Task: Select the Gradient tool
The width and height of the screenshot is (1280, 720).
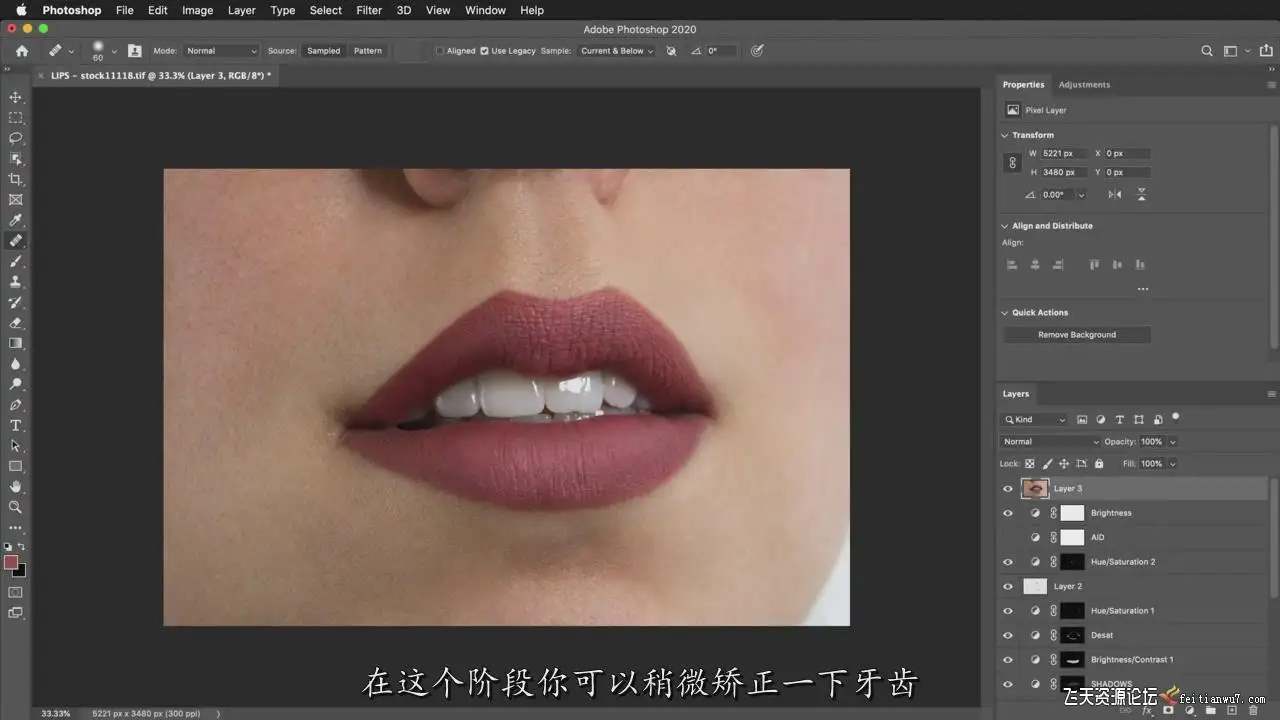Action: 16,343
